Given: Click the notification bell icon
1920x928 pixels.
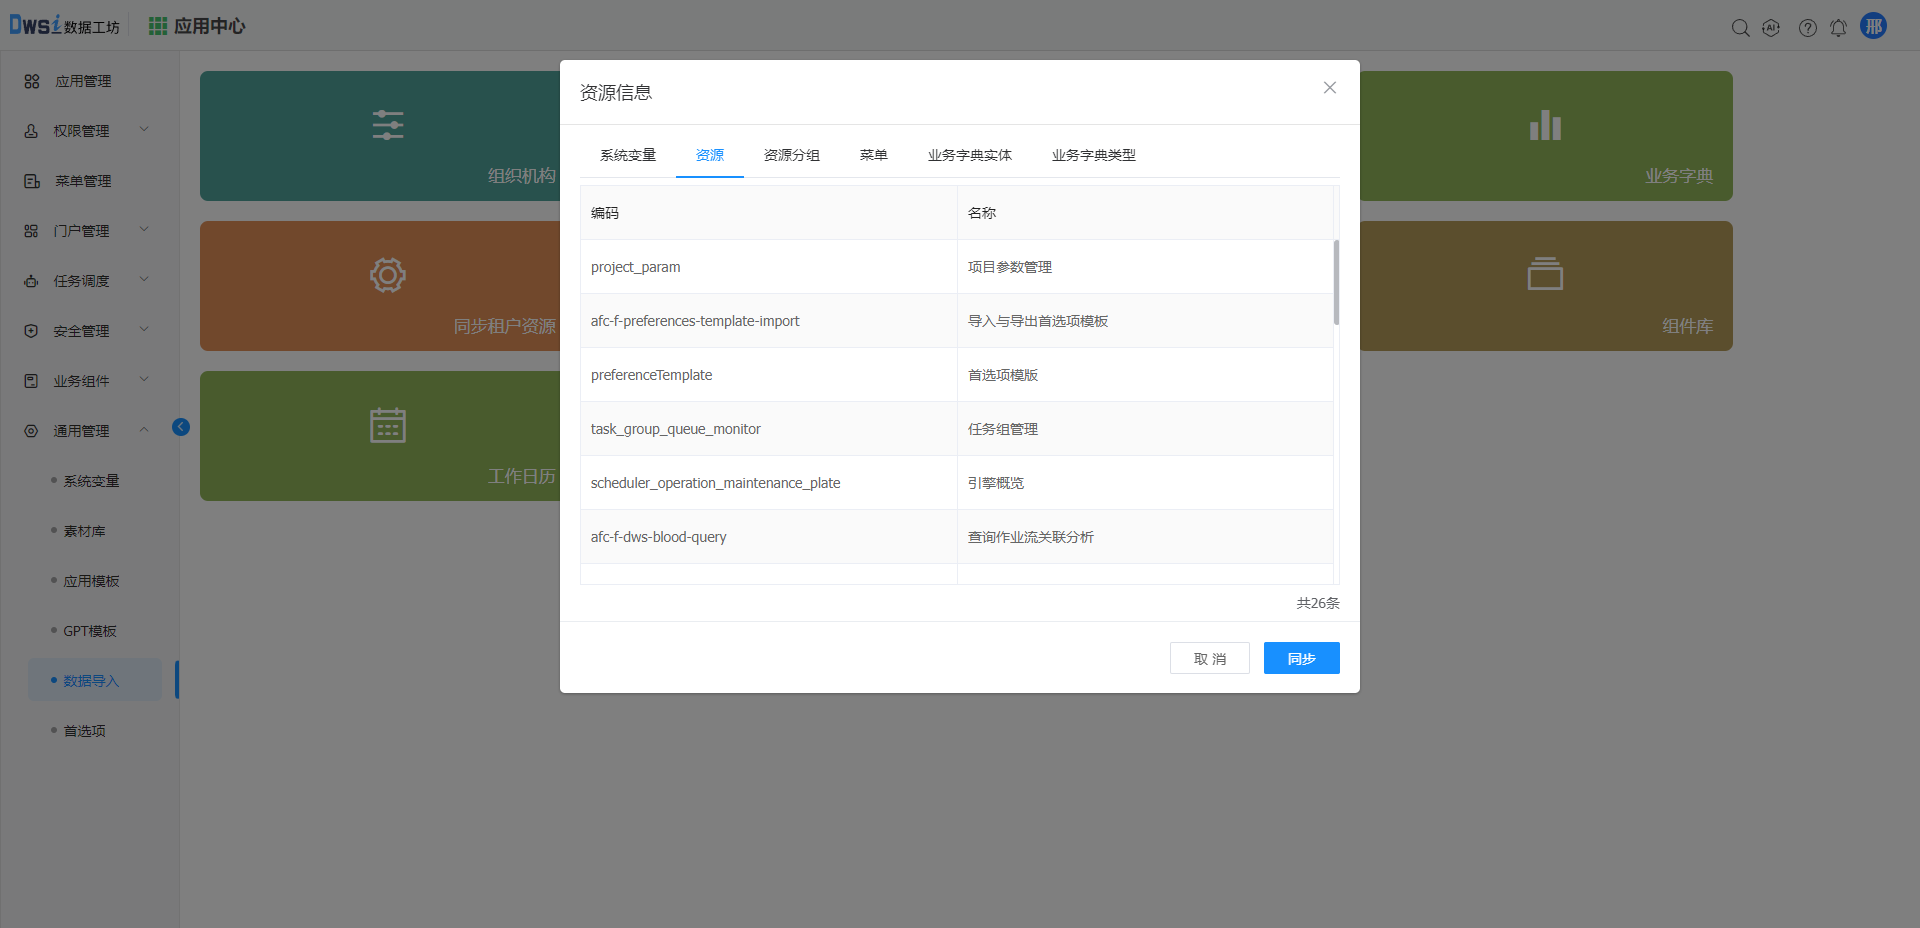Looking at the screenshot, I should [x=1838, y=28].
